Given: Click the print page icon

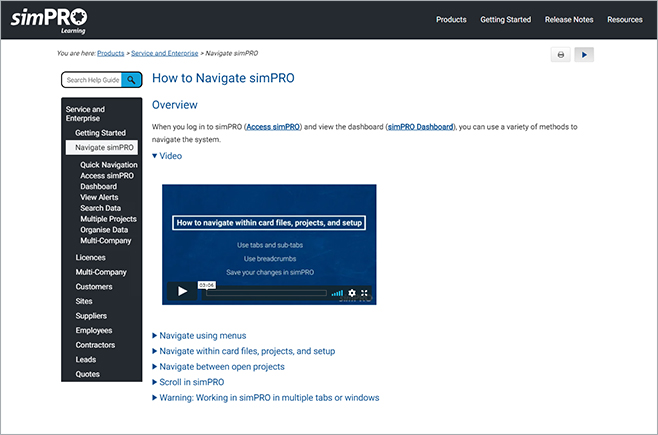Looking at the screenshot, I should pos(560,55).
